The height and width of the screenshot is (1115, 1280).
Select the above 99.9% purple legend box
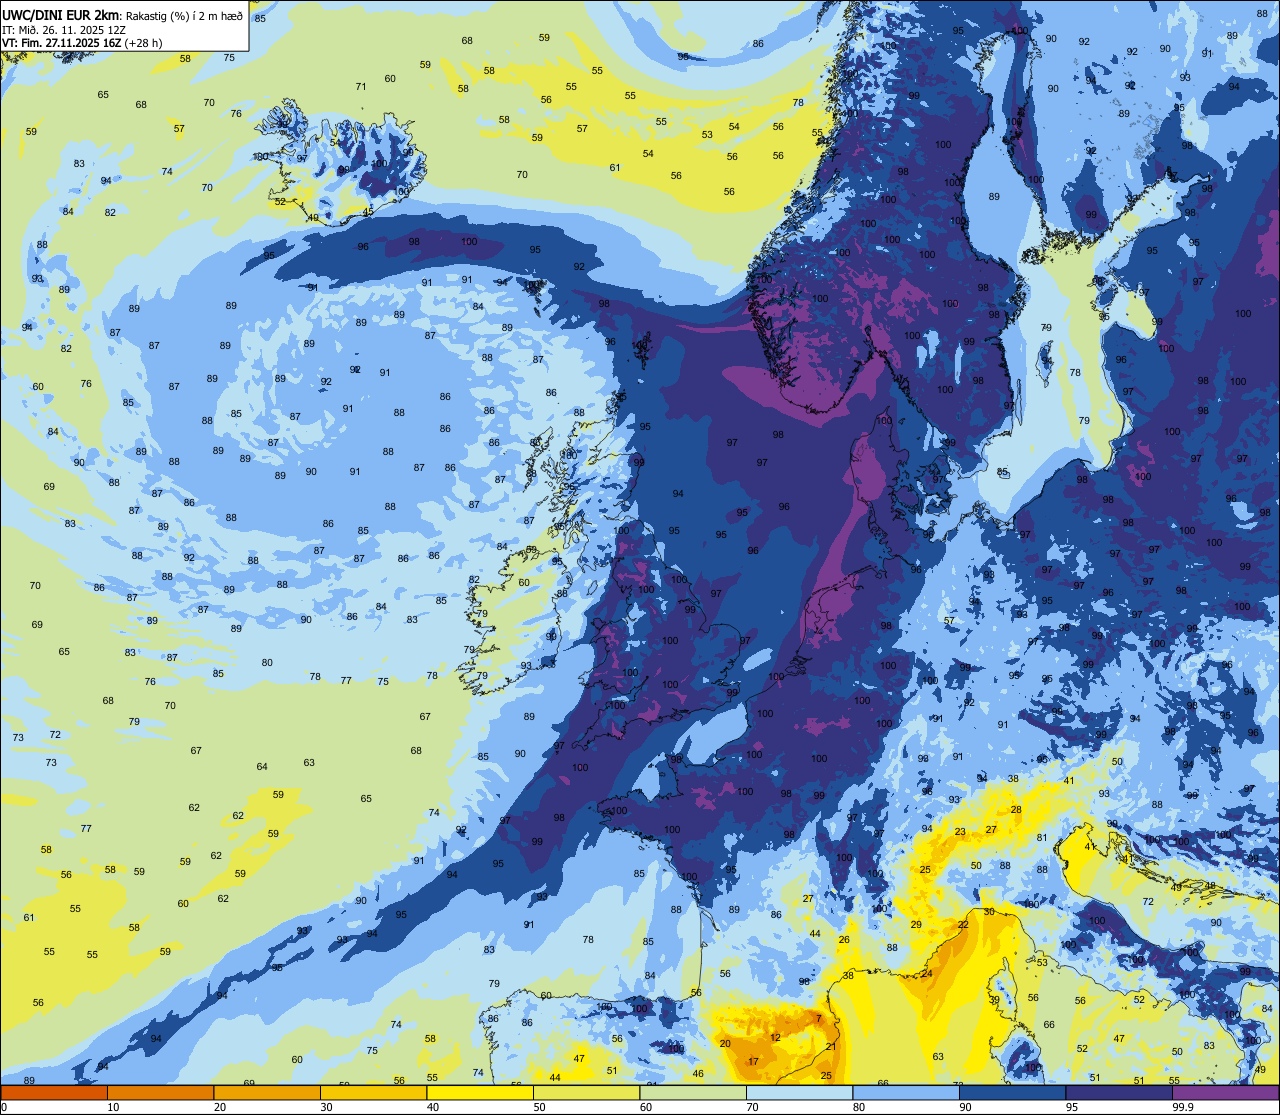tap(1226, 1092)
